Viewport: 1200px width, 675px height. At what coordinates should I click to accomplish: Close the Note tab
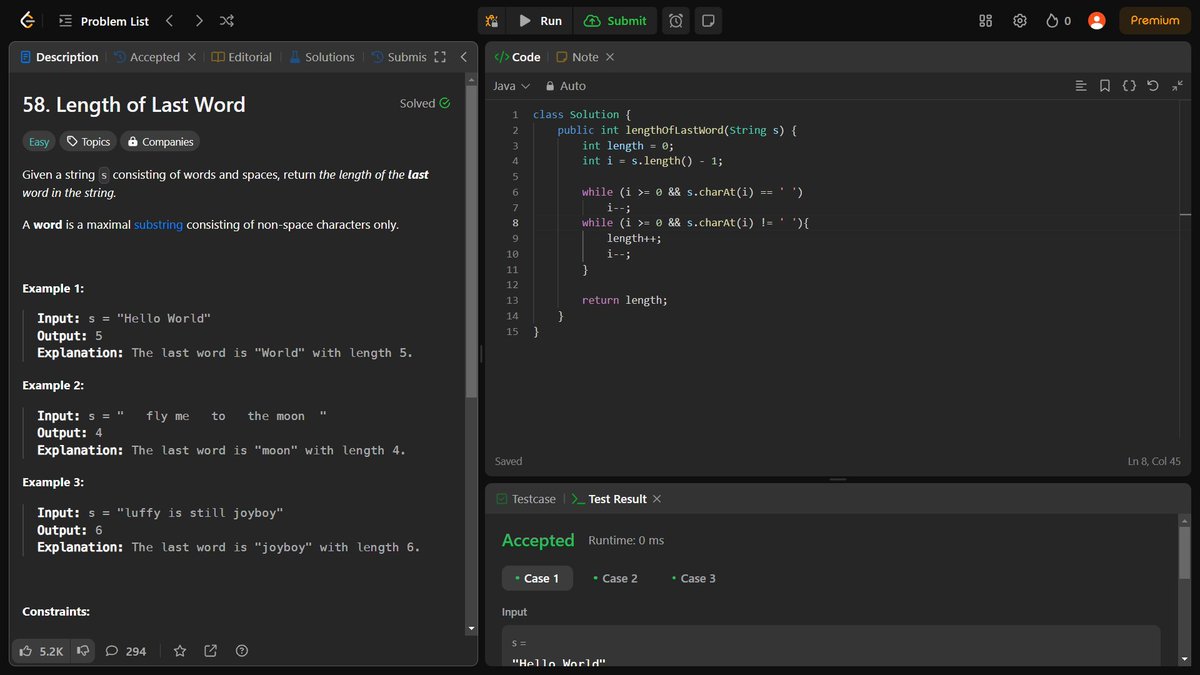click(610, 57)
